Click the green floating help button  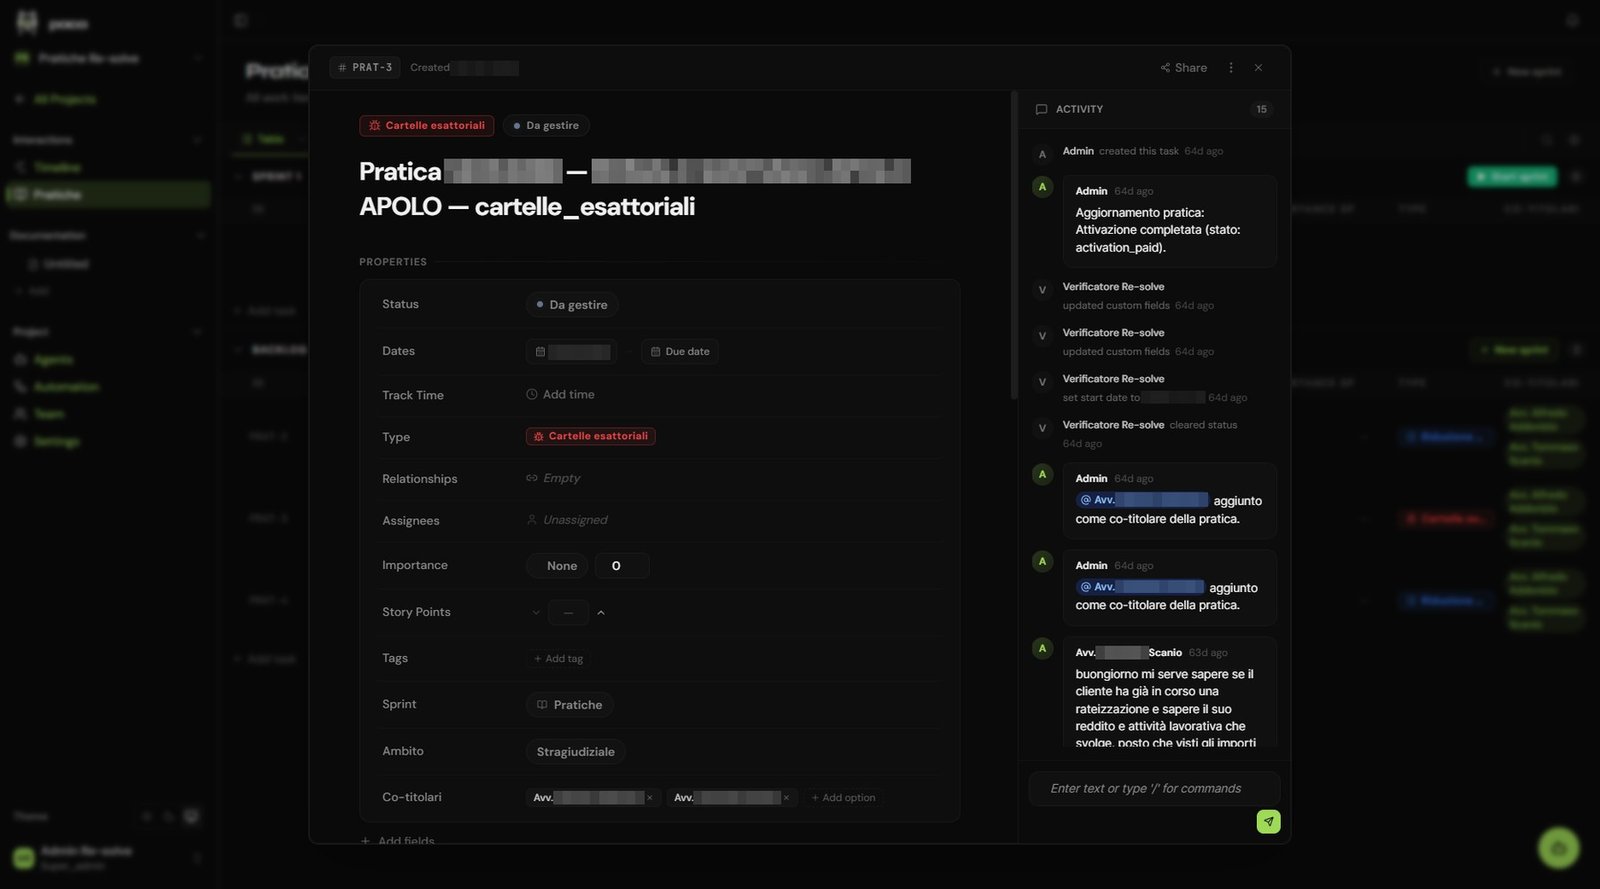point(1558,848)
